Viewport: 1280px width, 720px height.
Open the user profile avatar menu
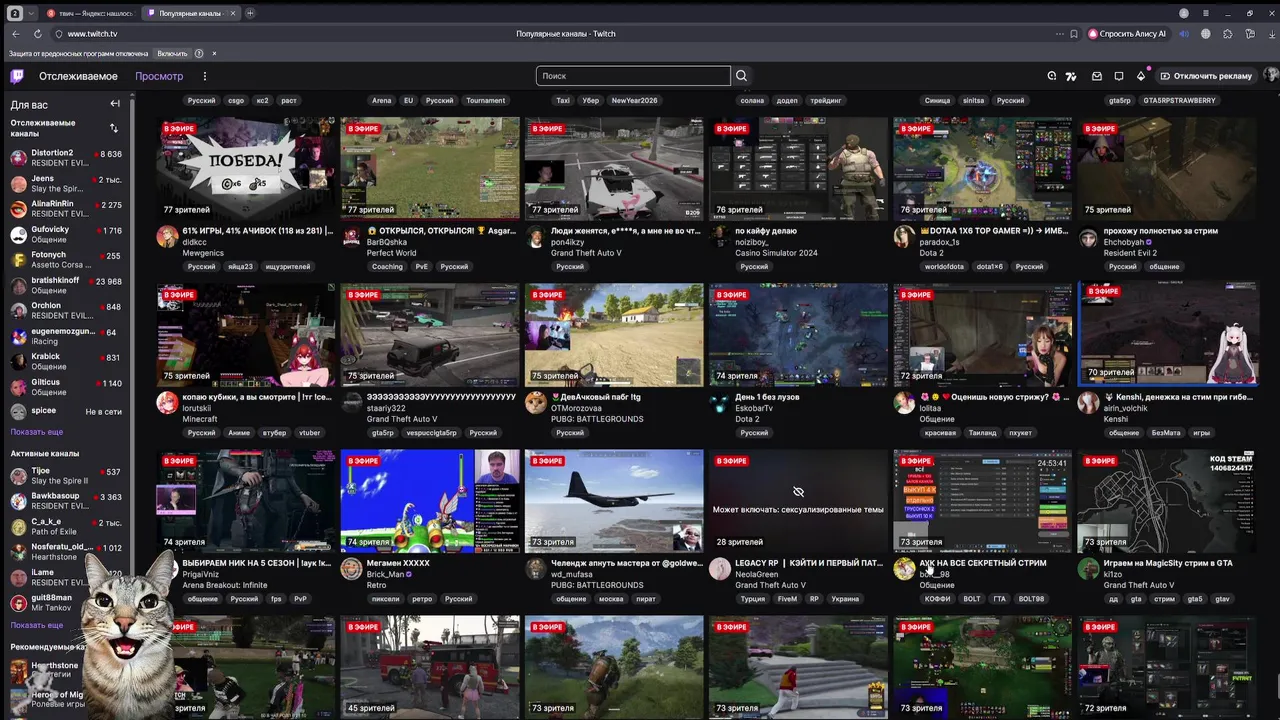point(1271,76)
